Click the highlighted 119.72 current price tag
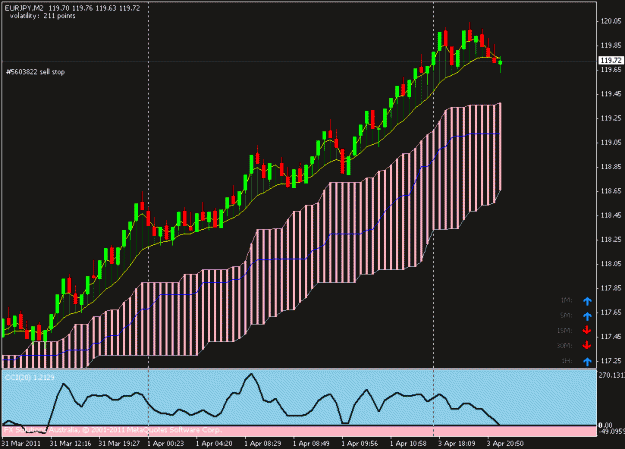625x449 pixels. pyautogui.click(x=611, y=60)
